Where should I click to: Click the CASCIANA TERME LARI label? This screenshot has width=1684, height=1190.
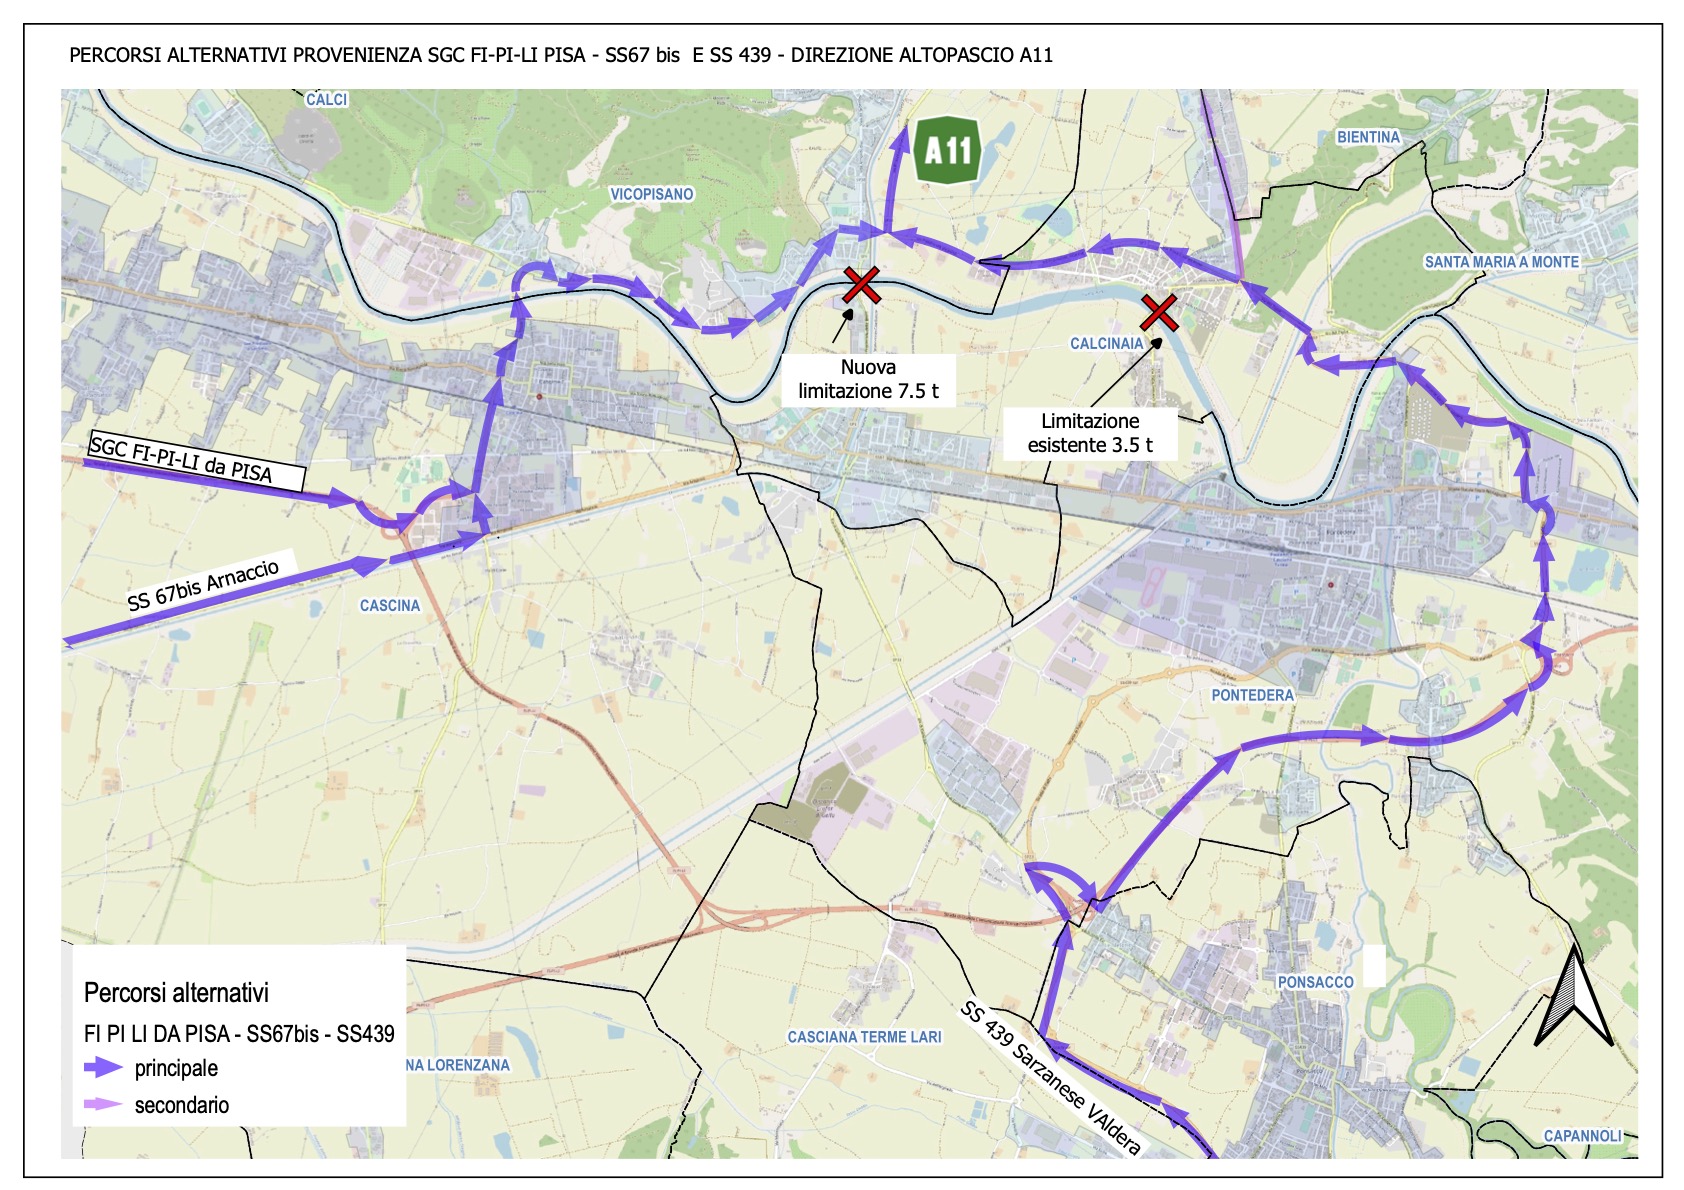(864, 1037)
